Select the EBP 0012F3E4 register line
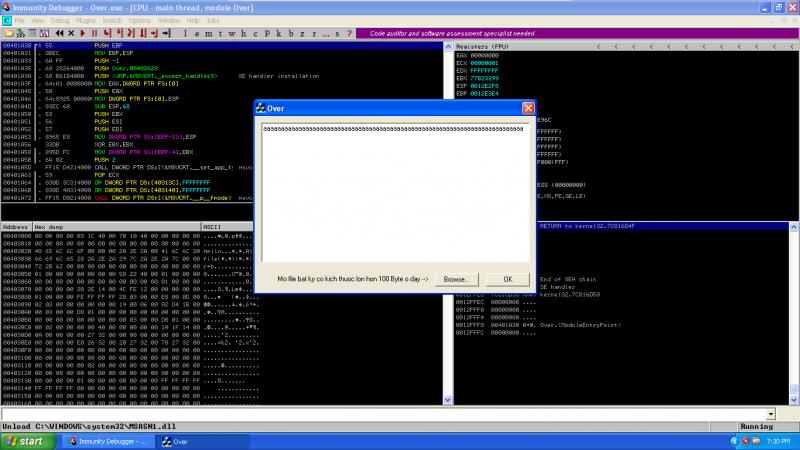Screen dimensions: 800x450 478,94
